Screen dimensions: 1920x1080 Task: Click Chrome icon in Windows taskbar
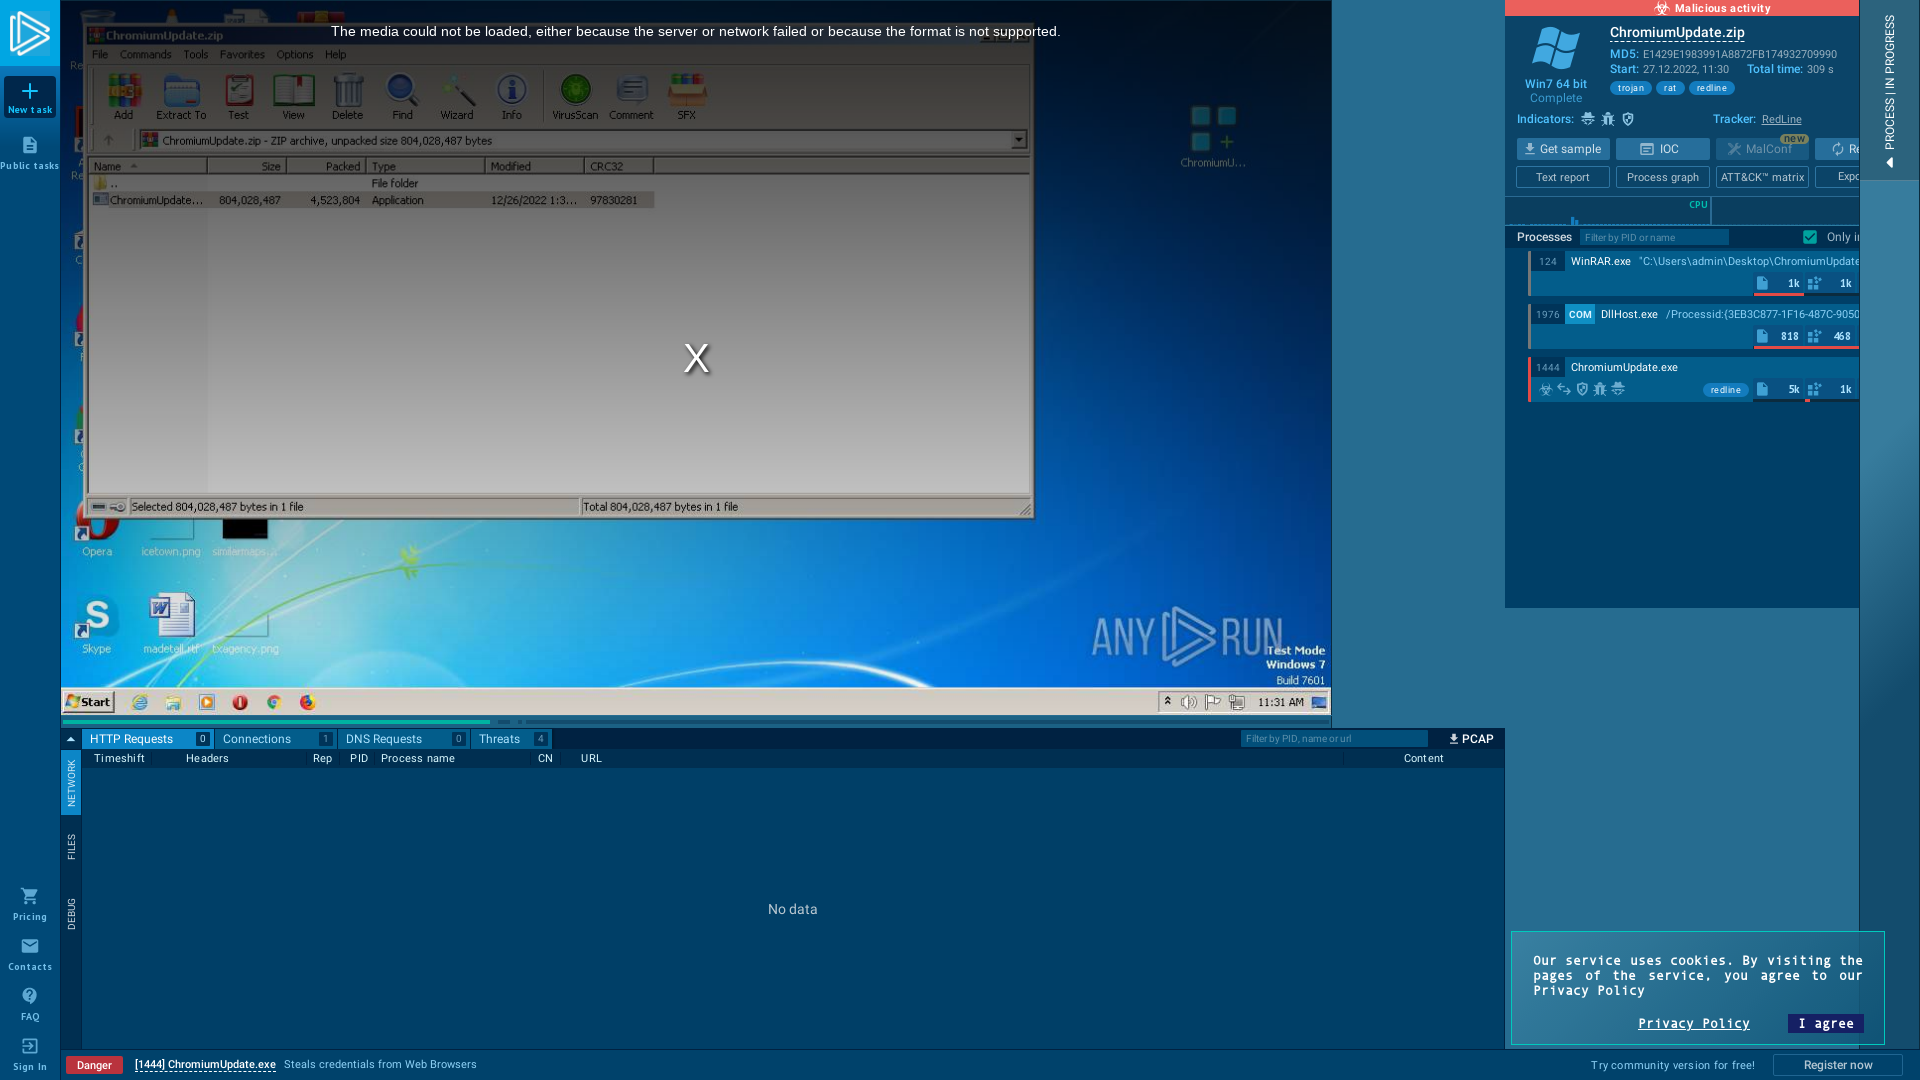[274, 702]
